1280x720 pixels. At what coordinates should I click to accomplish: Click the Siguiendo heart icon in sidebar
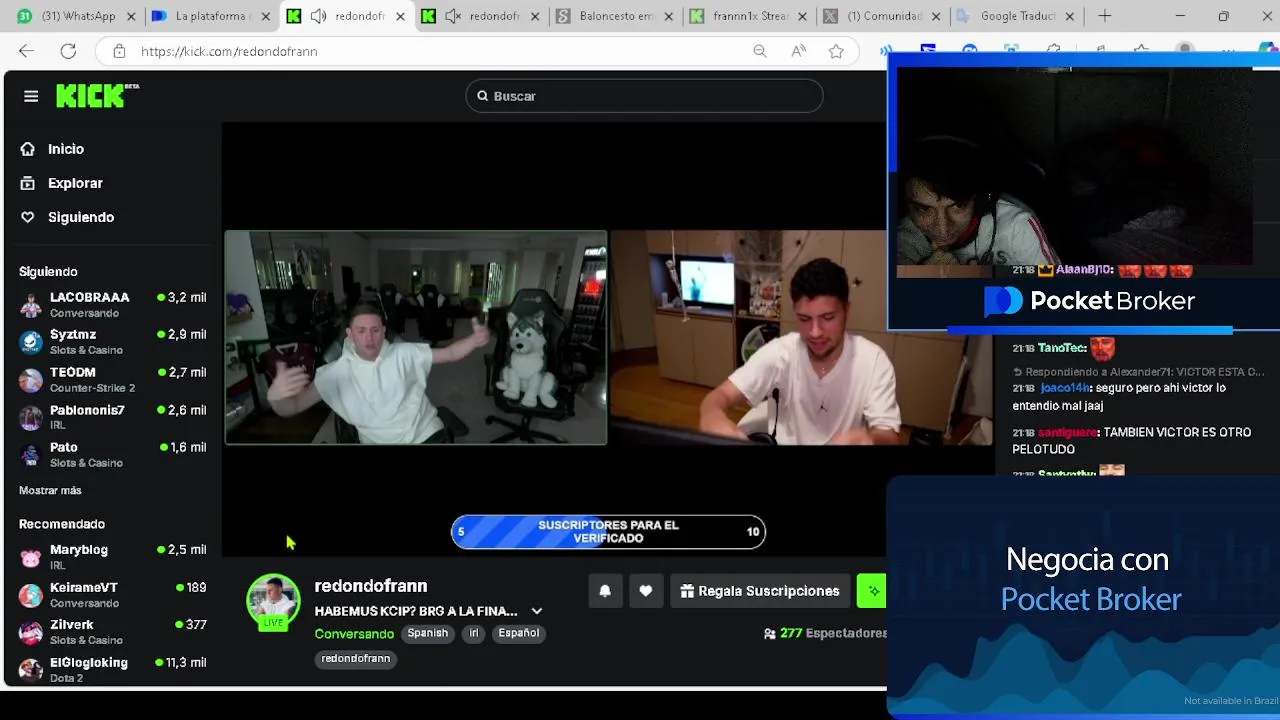coord(28,217)
